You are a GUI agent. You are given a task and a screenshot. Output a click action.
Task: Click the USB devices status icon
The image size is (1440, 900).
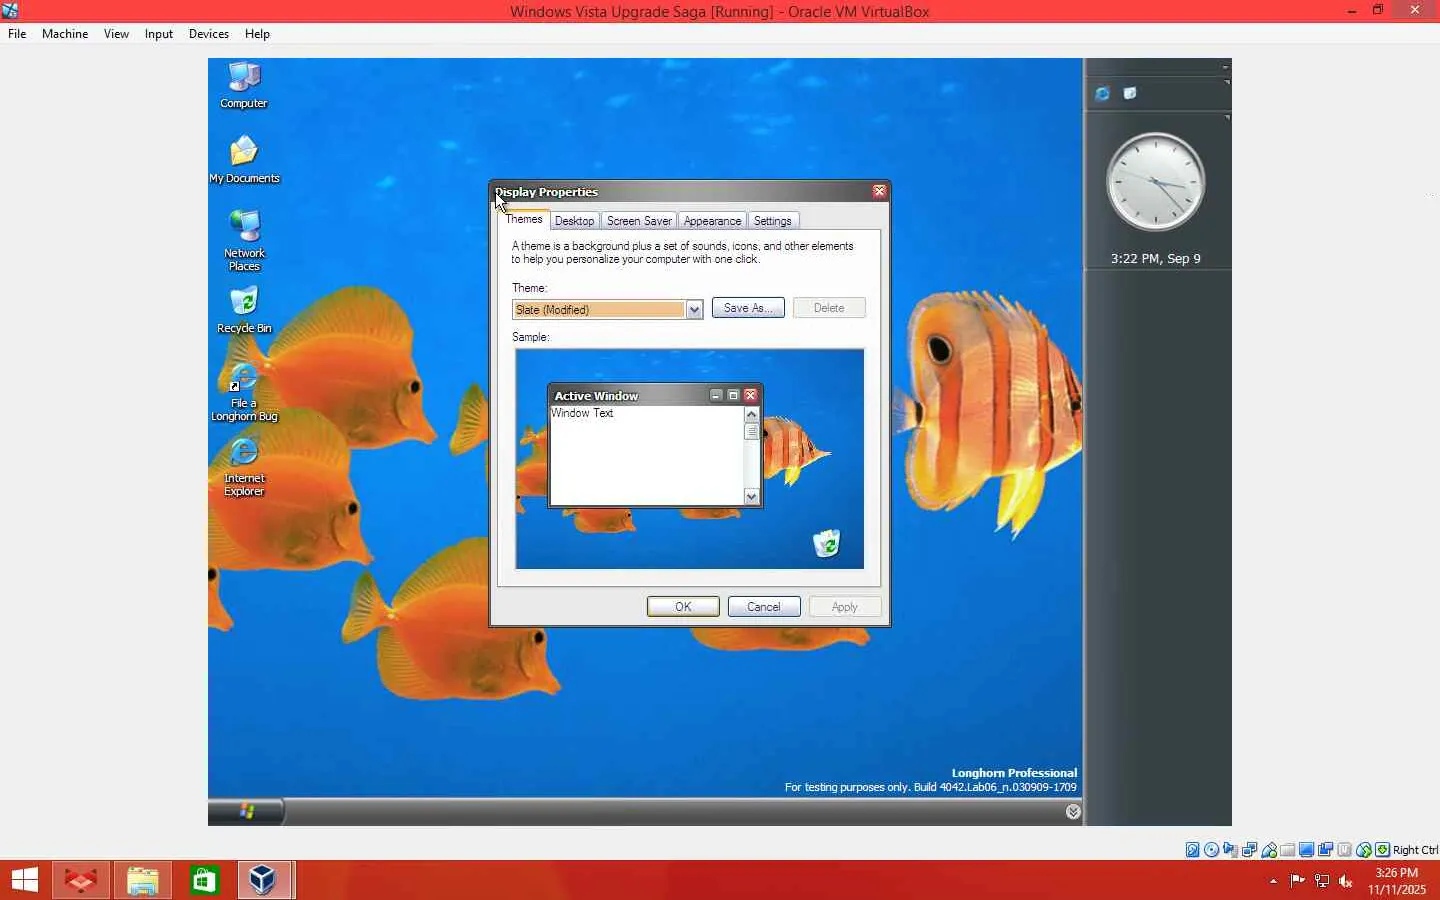(x=1268, y=850)
